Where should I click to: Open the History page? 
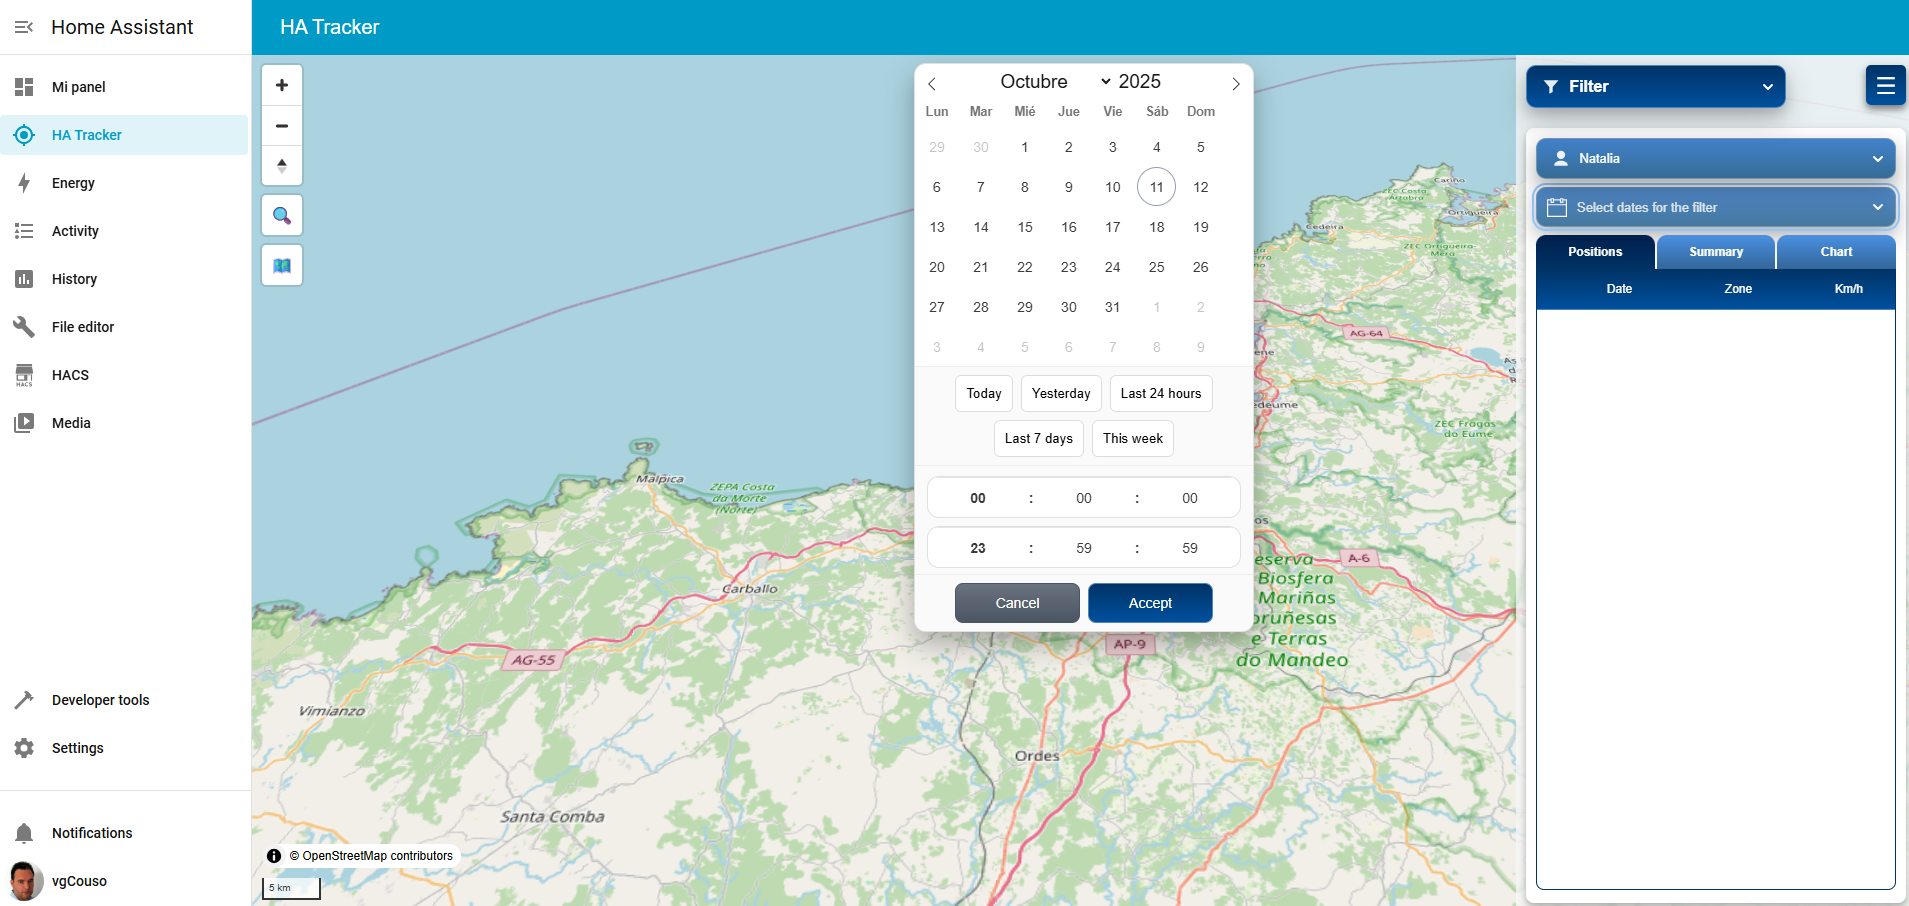tap(125, 279)
